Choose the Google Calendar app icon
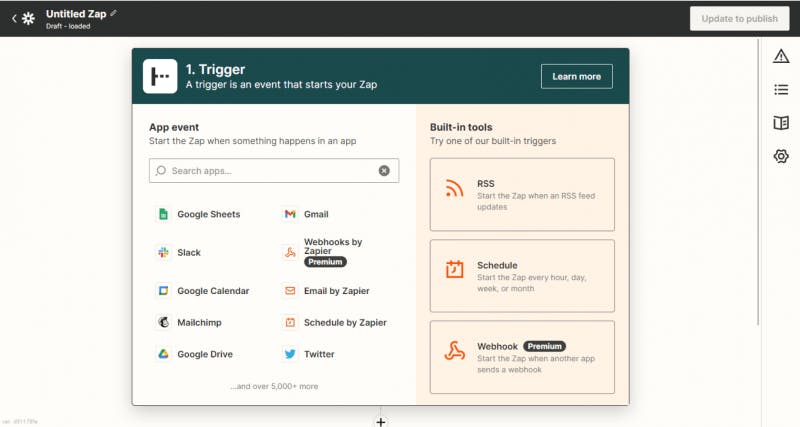800x427 pixels. pyautogui.click(x=163, y=291)
